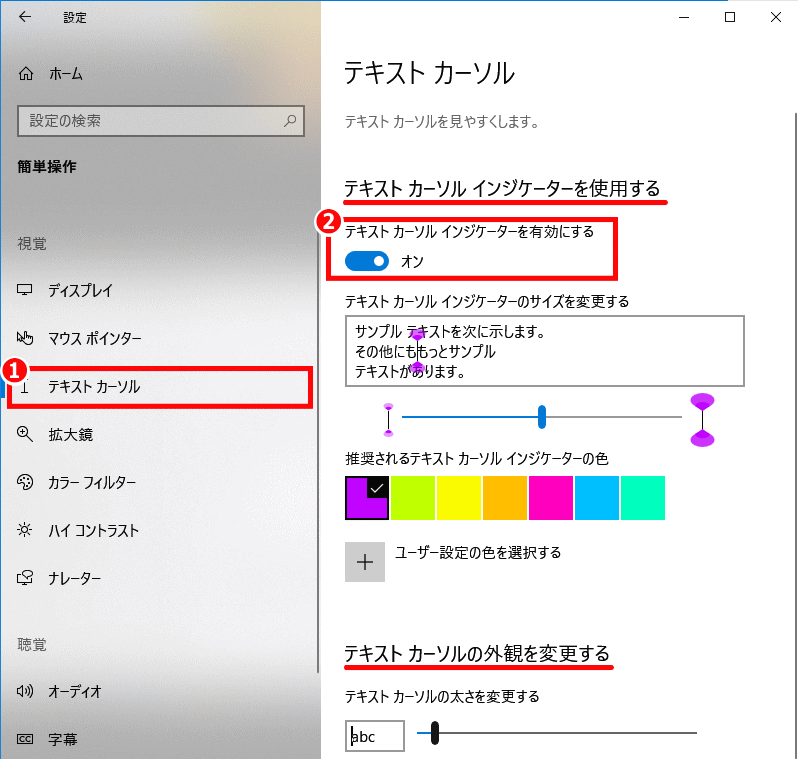The image size is (798, 759).
Task: Select the purple indicator color swatch
Action: pyautogui.click(x=367, y=498)
